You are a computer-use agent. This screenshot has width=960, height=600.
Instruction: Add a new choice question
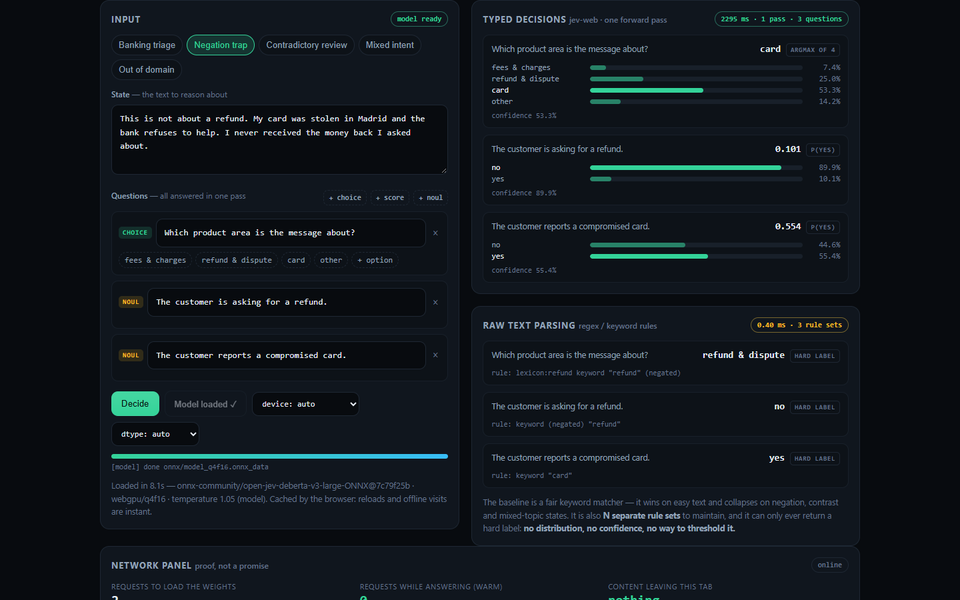[x=345, y=197]
